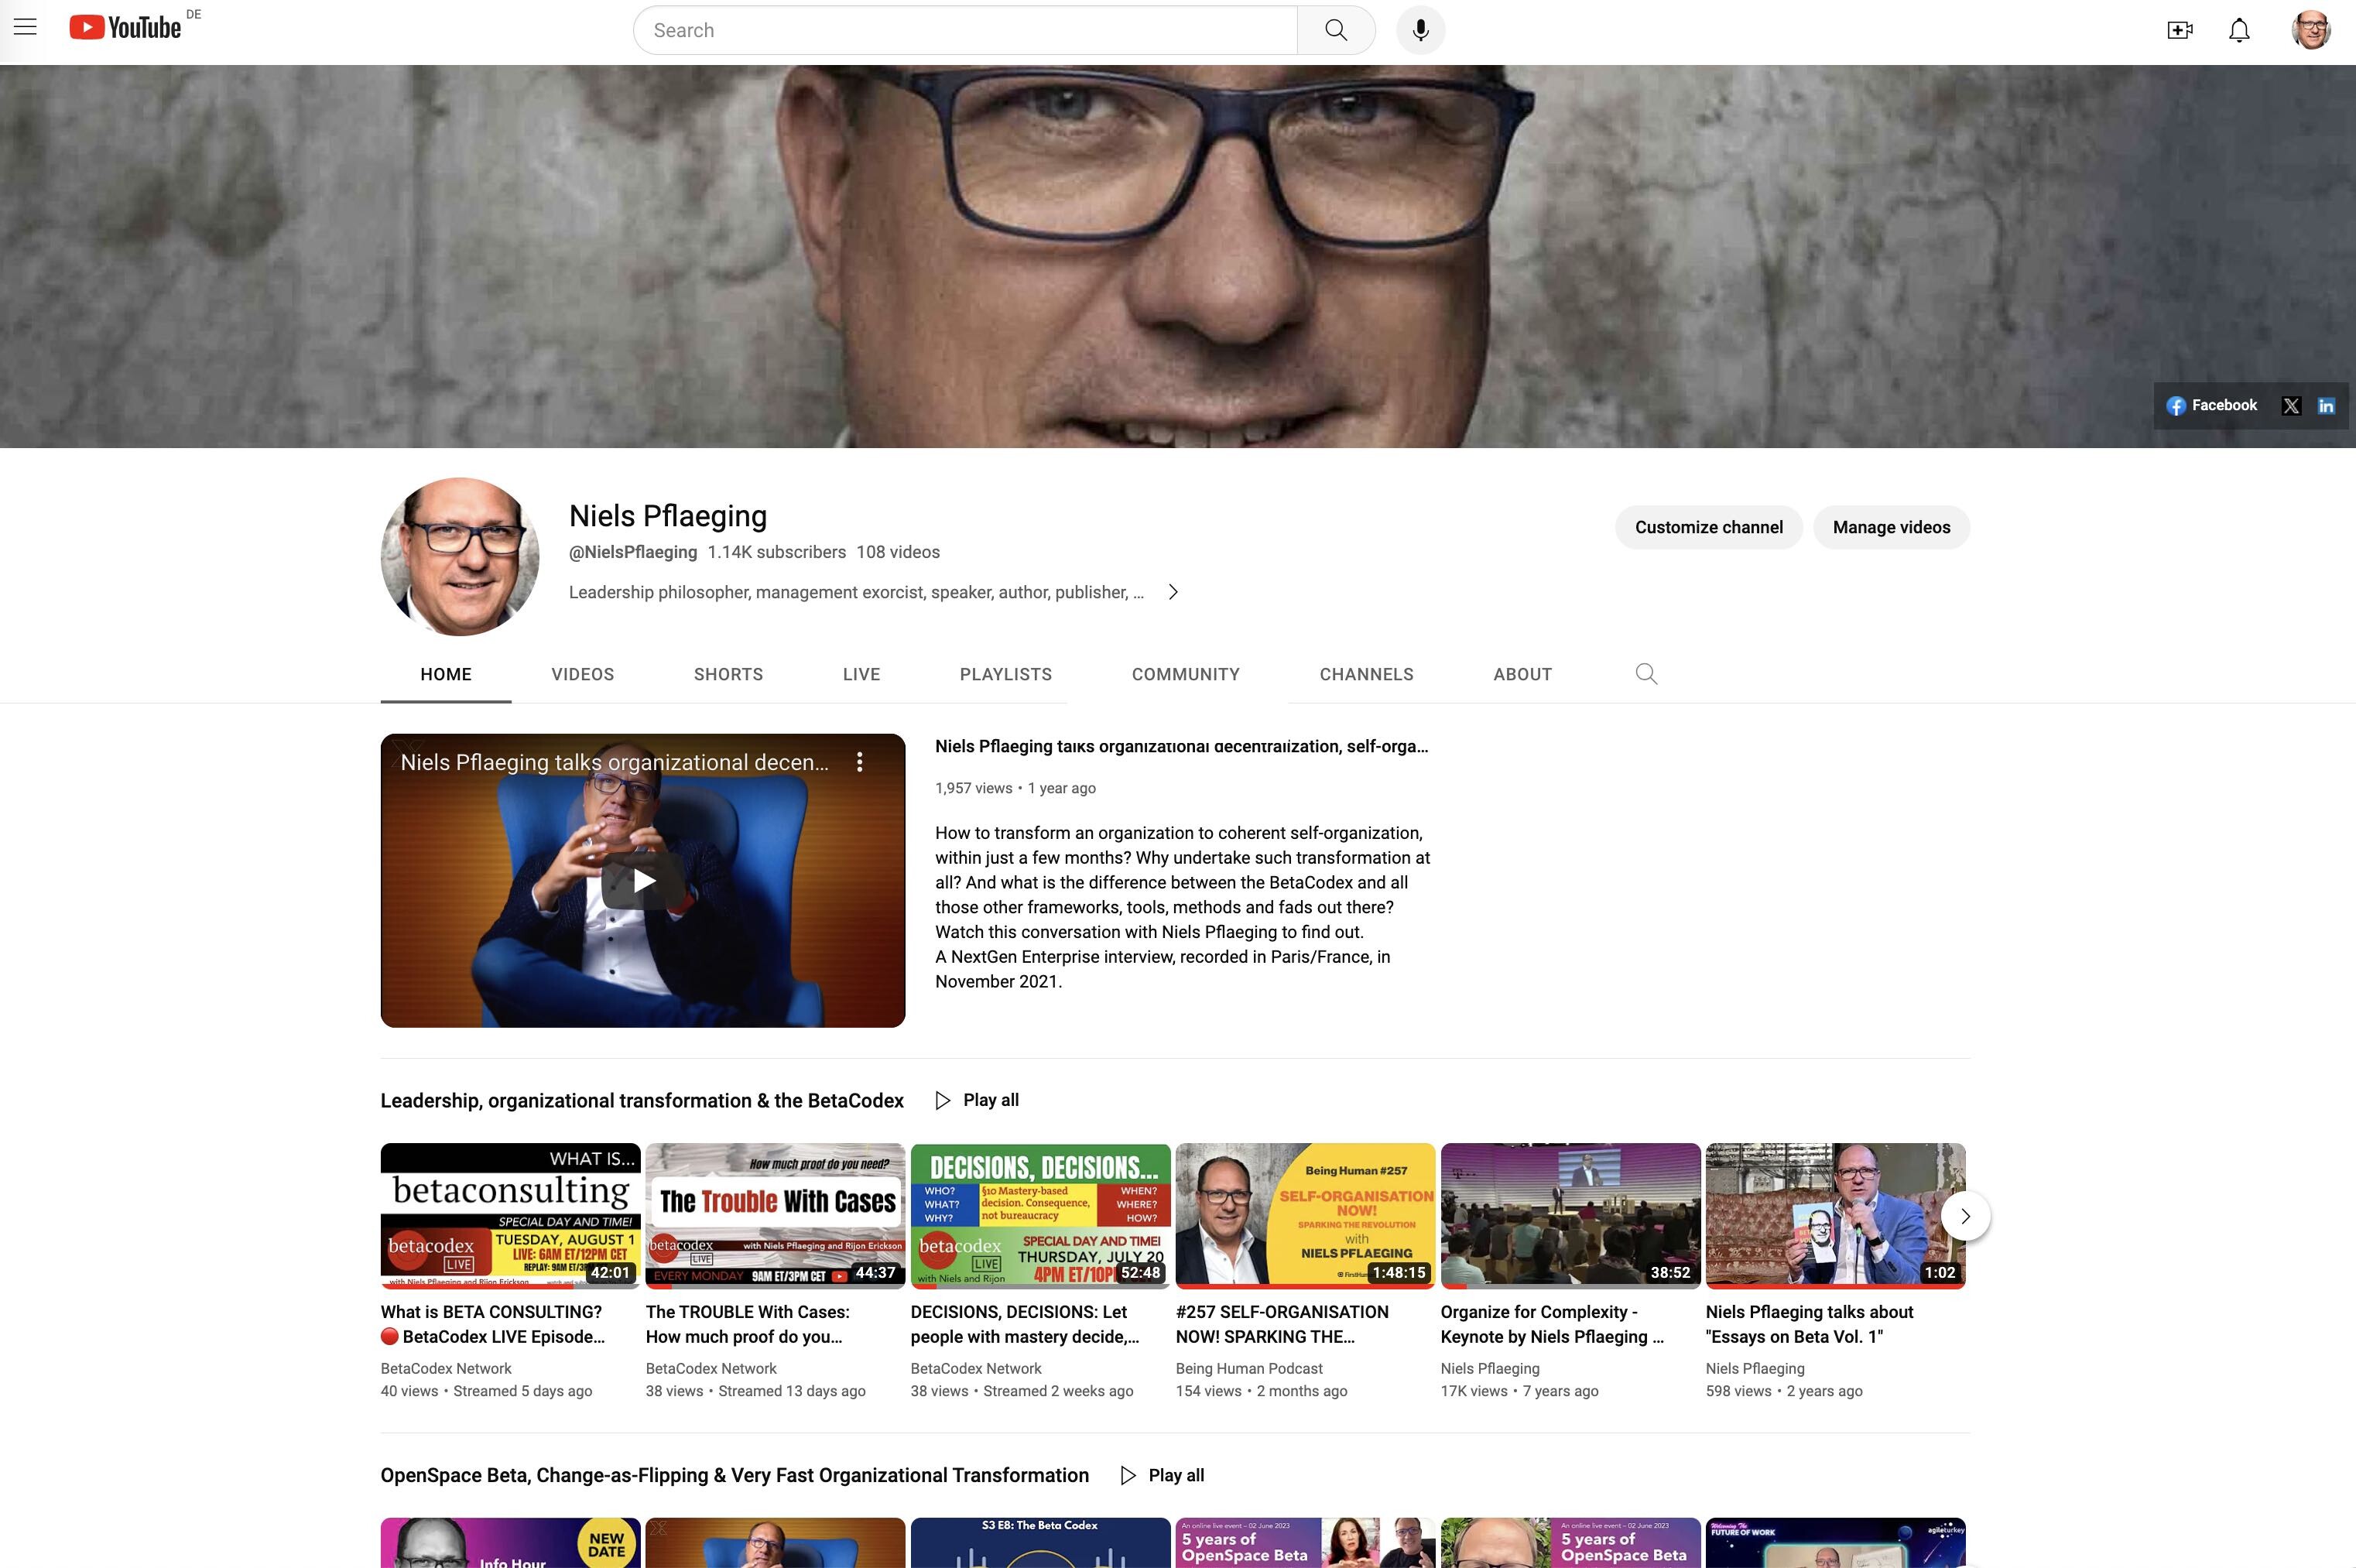Open the CHANNELS tab
The image size is (2356, 1568).
click(1366, 674)
